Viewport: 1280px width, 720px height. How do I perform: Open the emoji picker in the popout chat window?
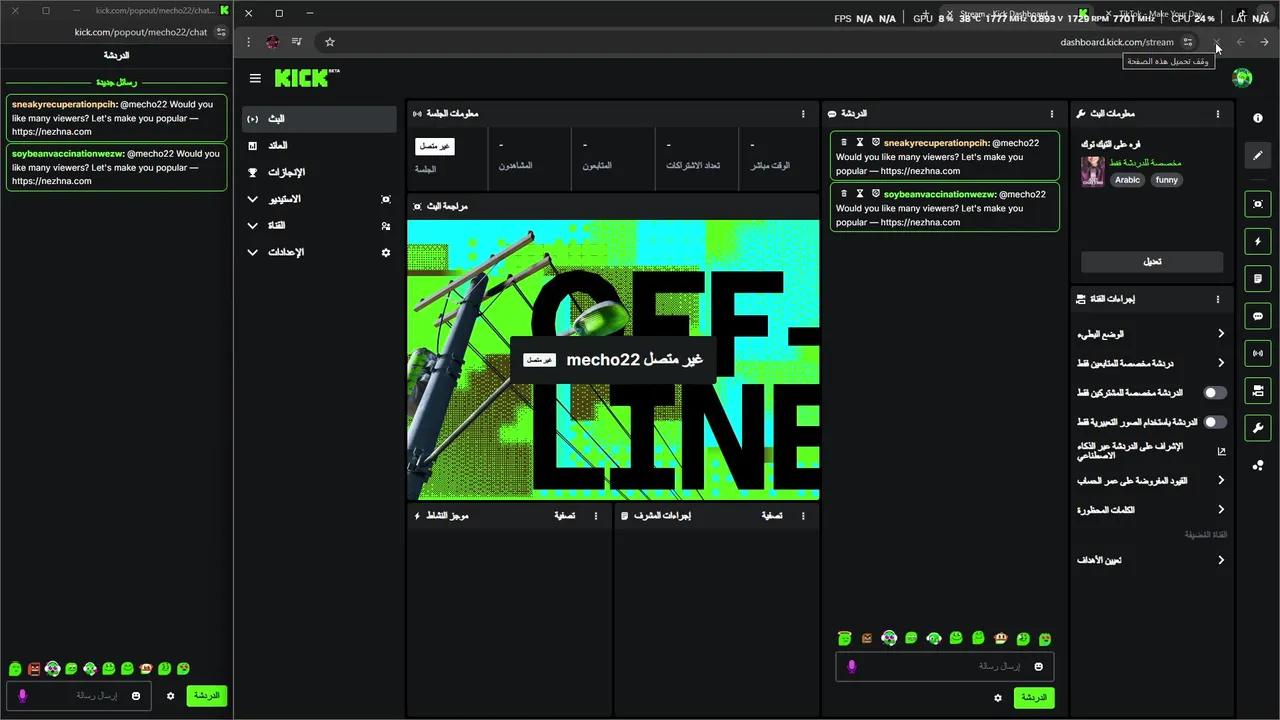pyautogui.click(x=136, y=696)
